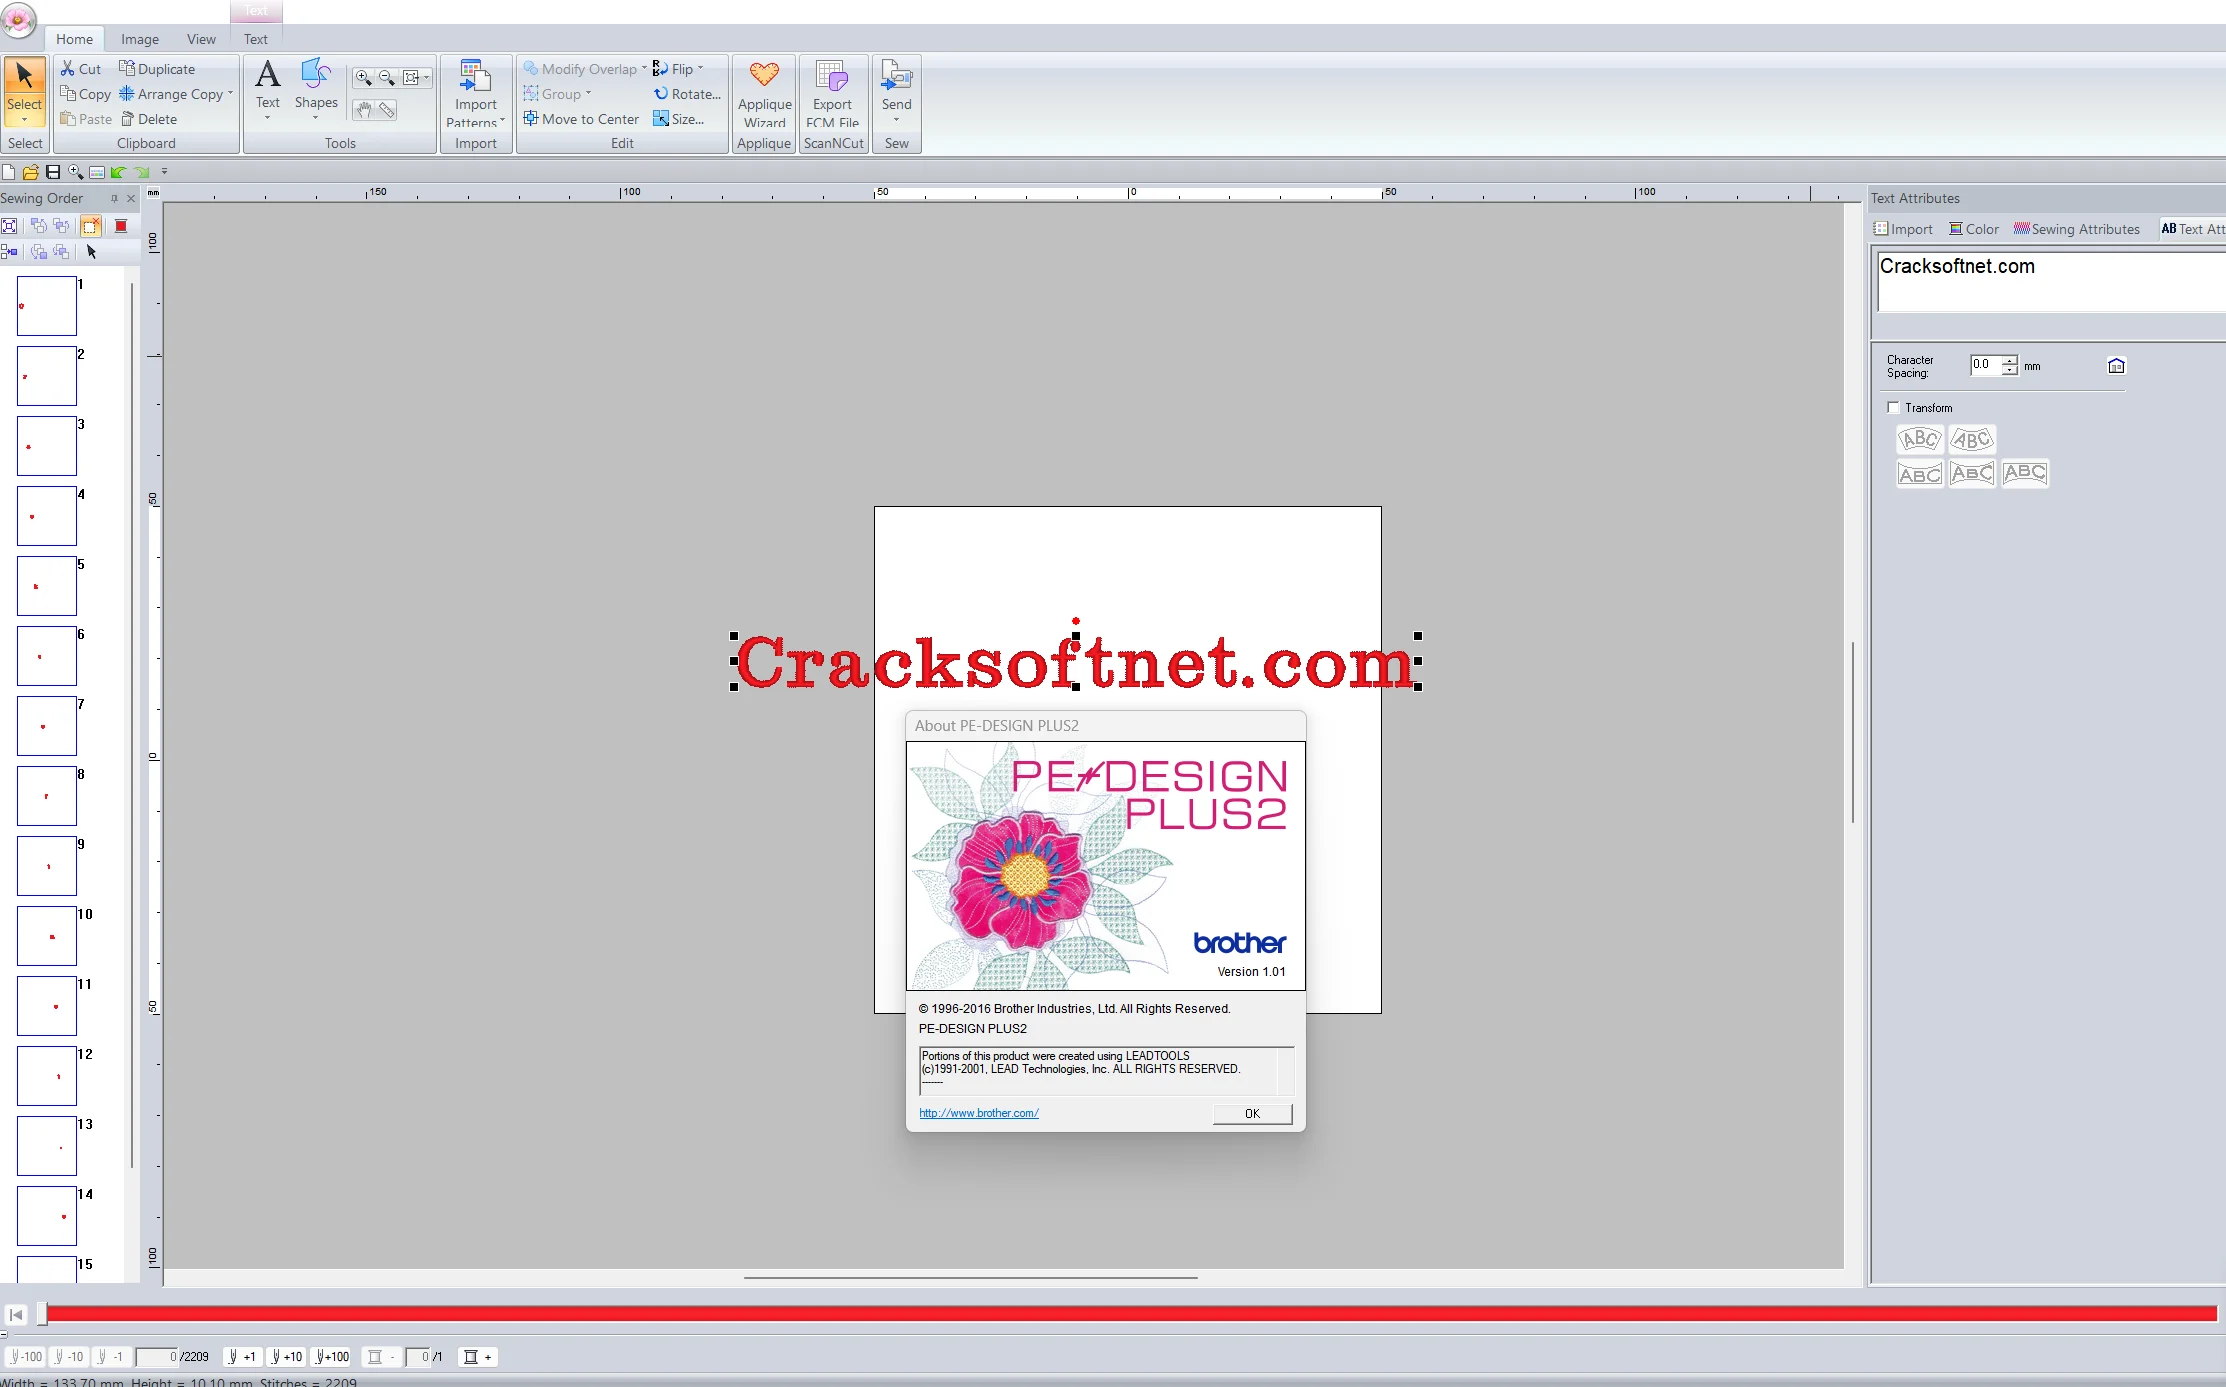Pin the Sewing Order pane
The image size is (2226, 1387).
point(114,198)
